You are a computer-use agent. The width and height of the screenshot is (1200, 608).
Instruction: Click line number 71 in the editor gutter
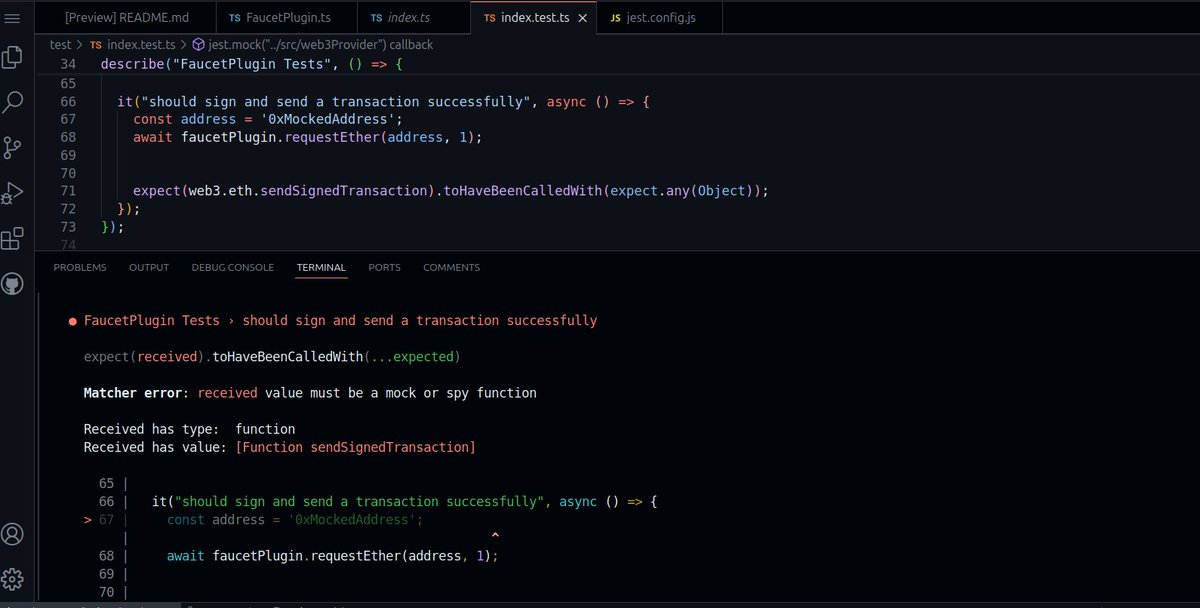(68, 190)
